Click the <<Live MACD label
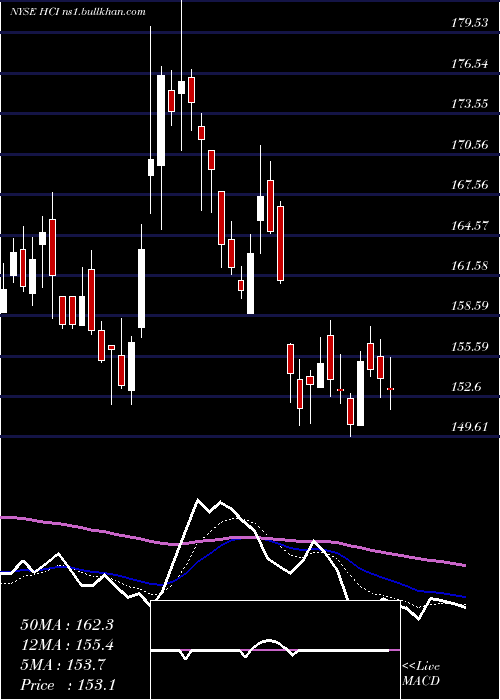This screenshot has width=500, height=700. pos(421,674)
